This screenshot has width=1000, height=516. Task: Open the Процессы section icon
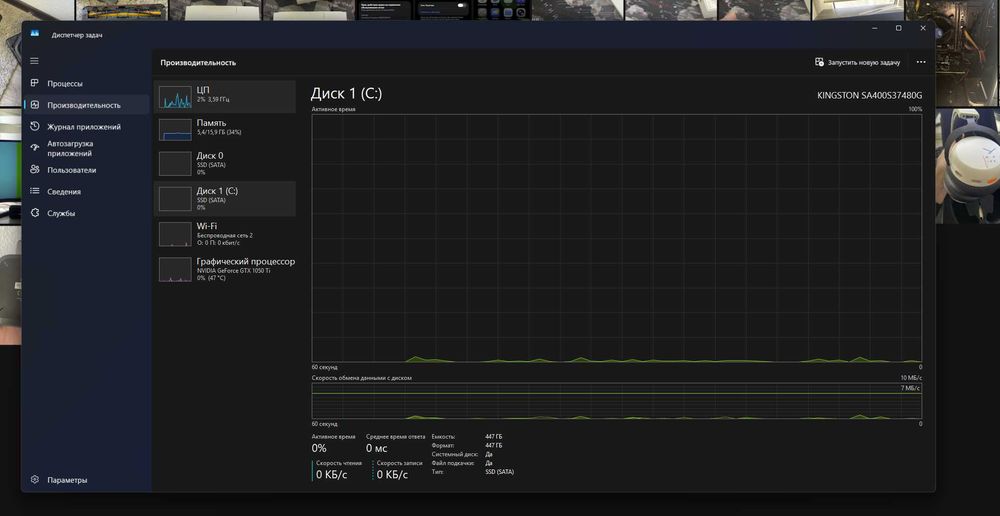[35, 84]
